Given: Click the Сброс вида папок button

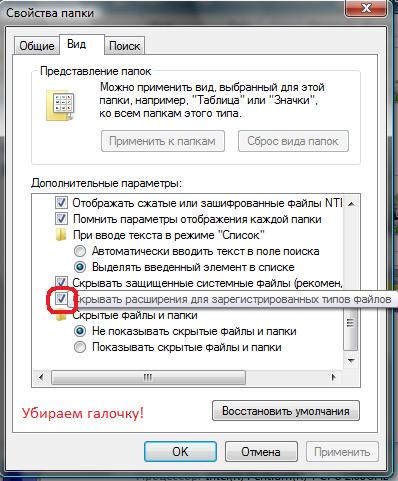Looking at the screenshot, I should click(293, 141).
